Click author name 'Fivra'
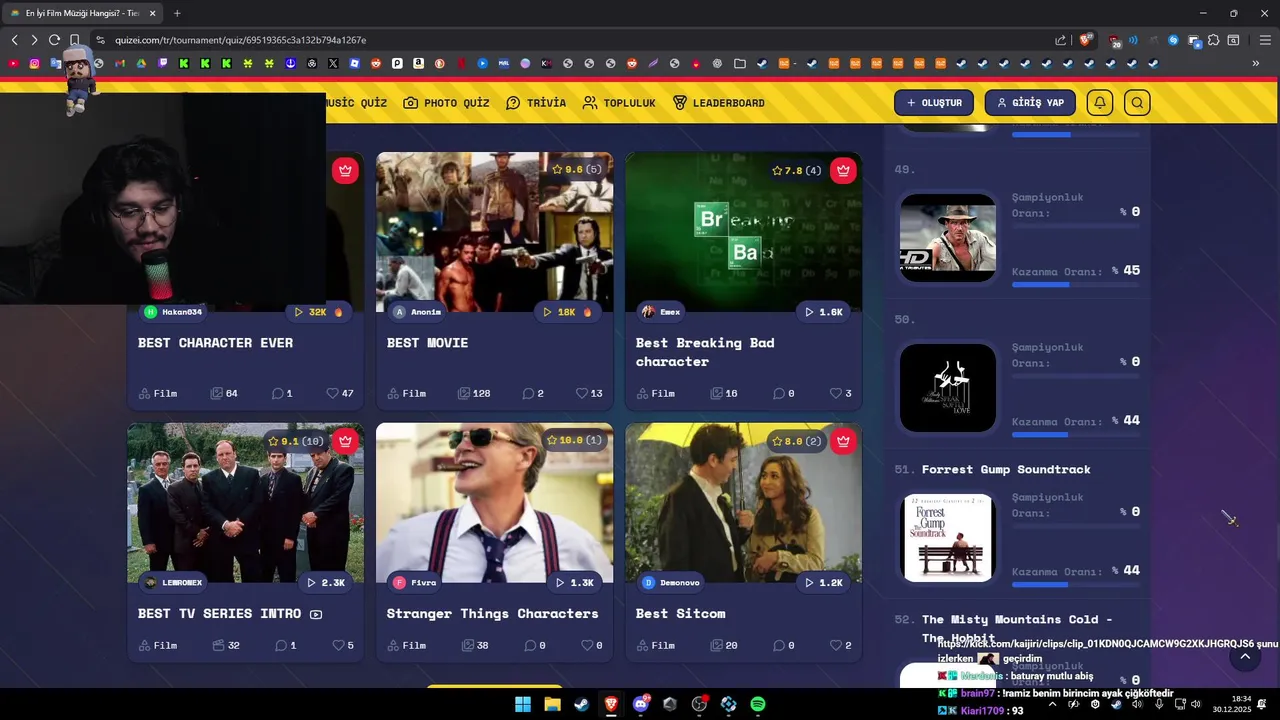The width and height of the screenshot is (1280, 720). tap(423, 582)
